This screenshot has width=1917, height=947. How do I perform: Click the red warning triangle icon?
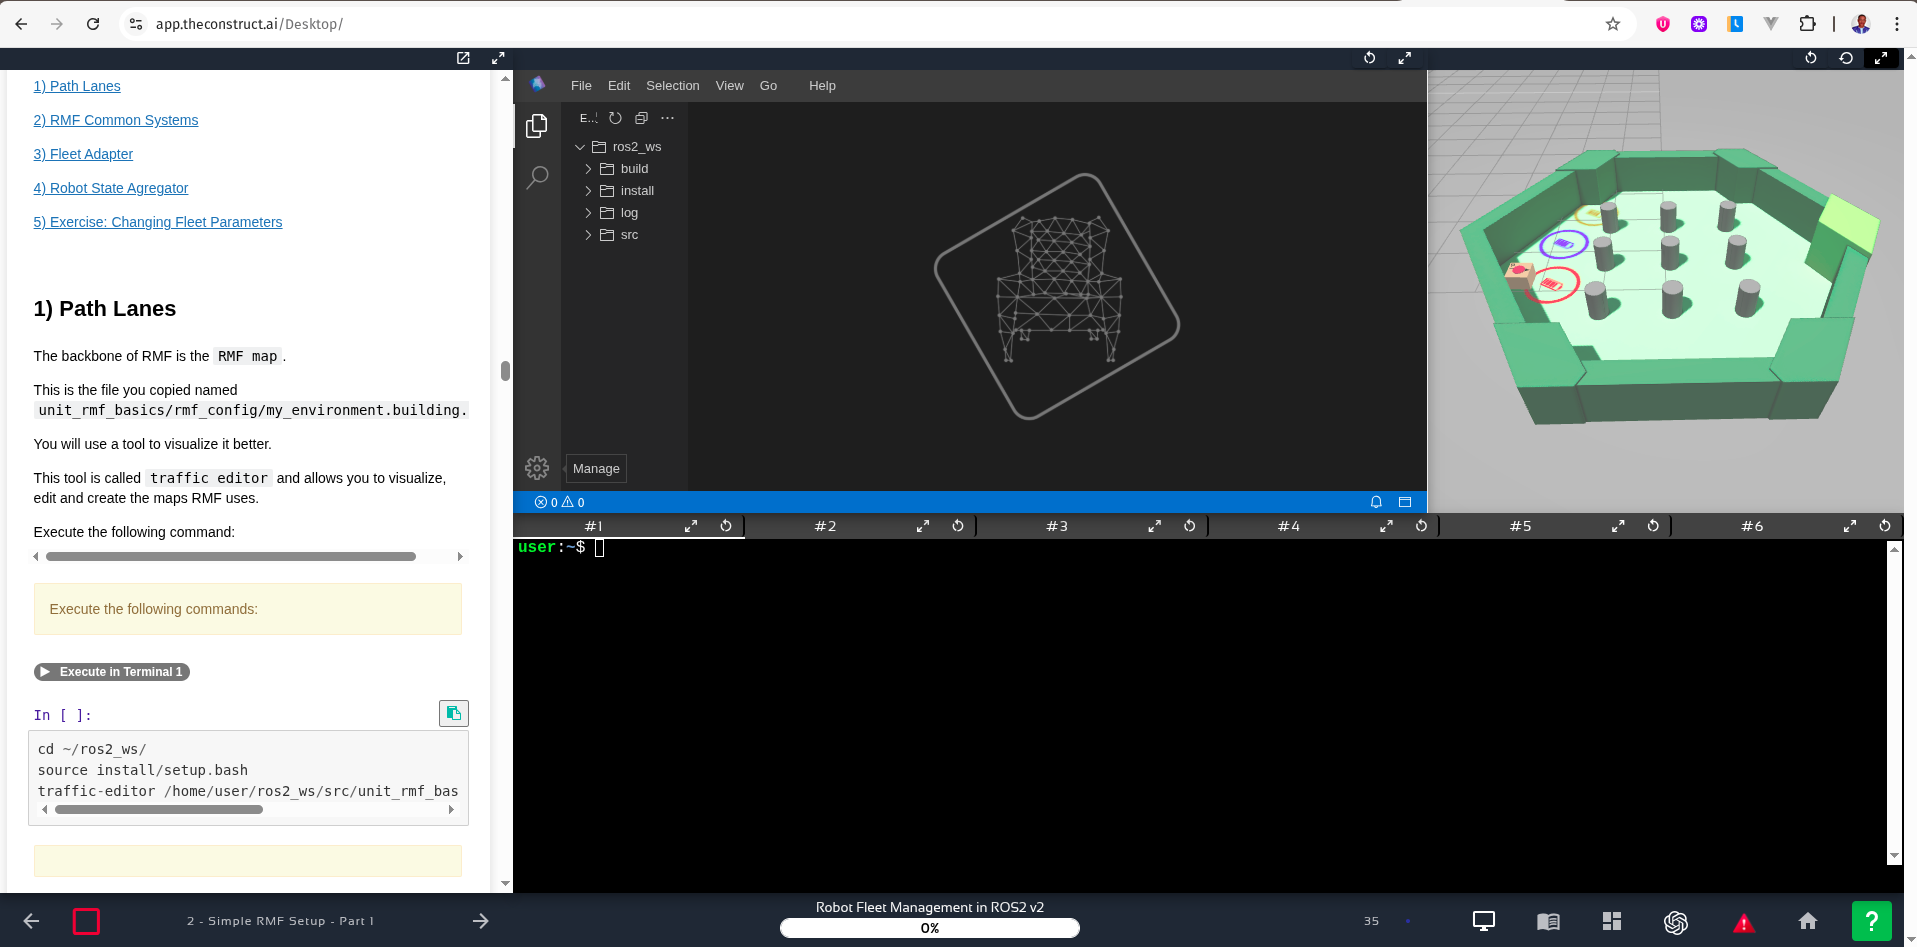pos(1743,922)
